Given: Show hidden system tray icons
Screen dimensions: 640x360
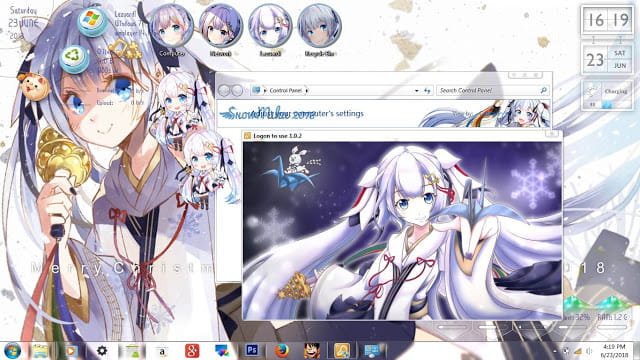Looking at the screenshot, I should tap(554, 351).
